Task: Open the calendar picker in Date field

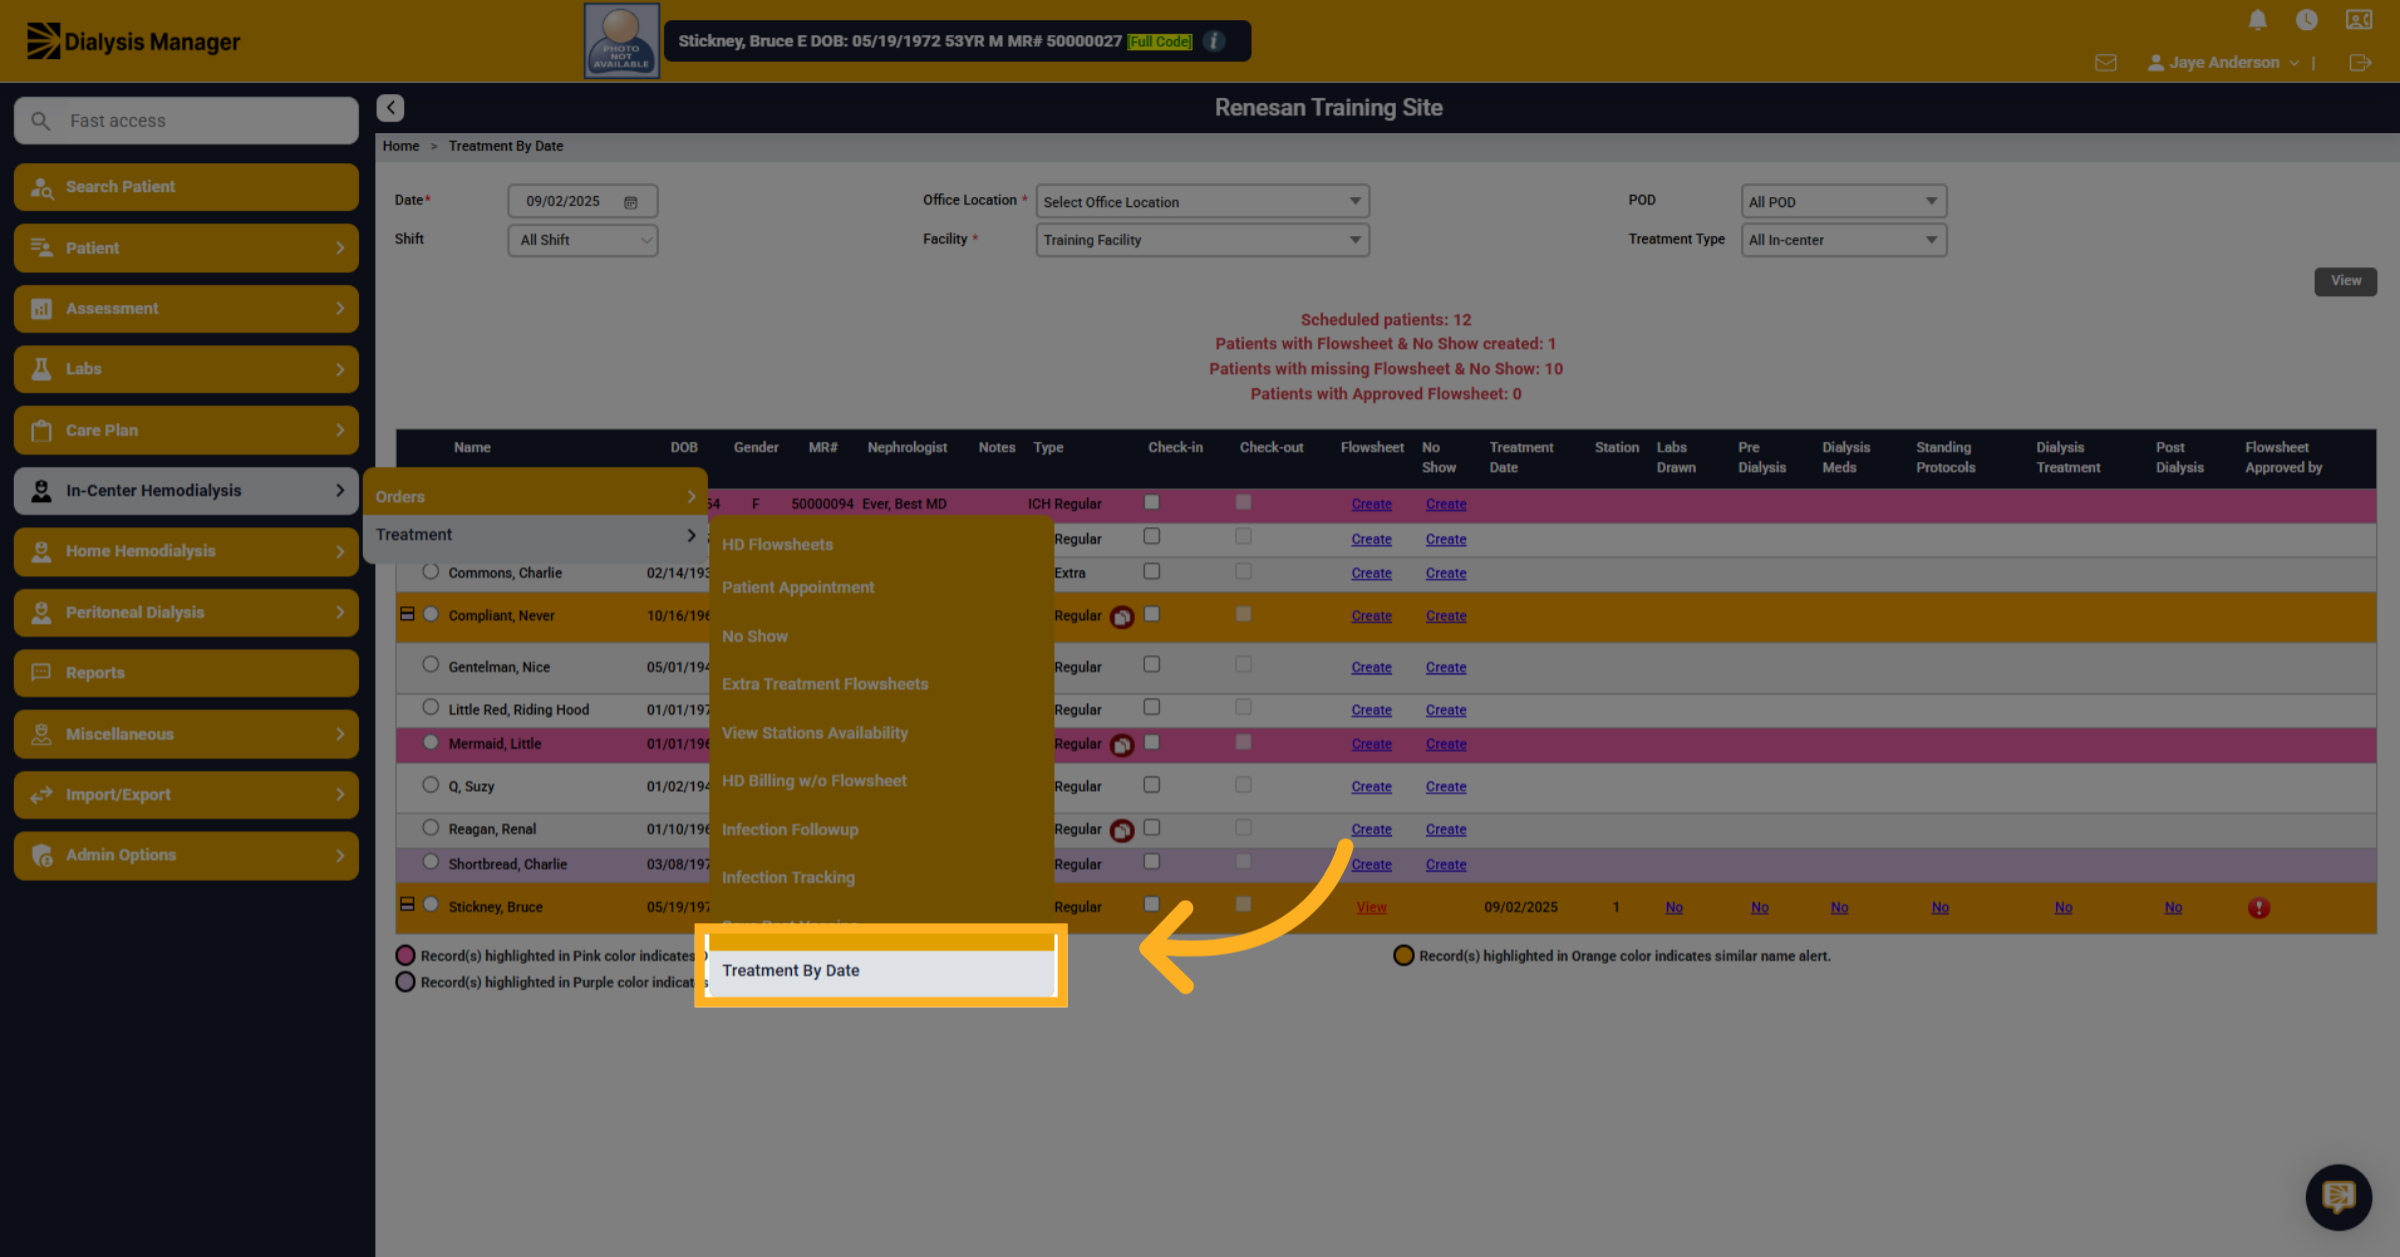Action: coord(631,202)
